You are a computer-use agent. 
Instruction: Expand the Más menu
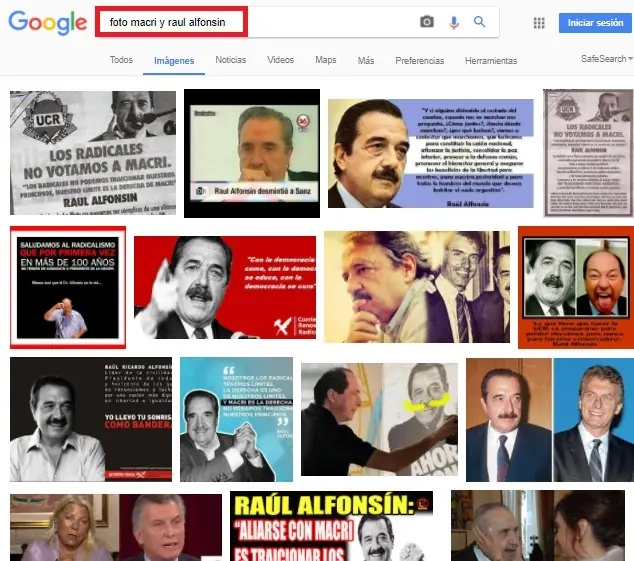366,61
